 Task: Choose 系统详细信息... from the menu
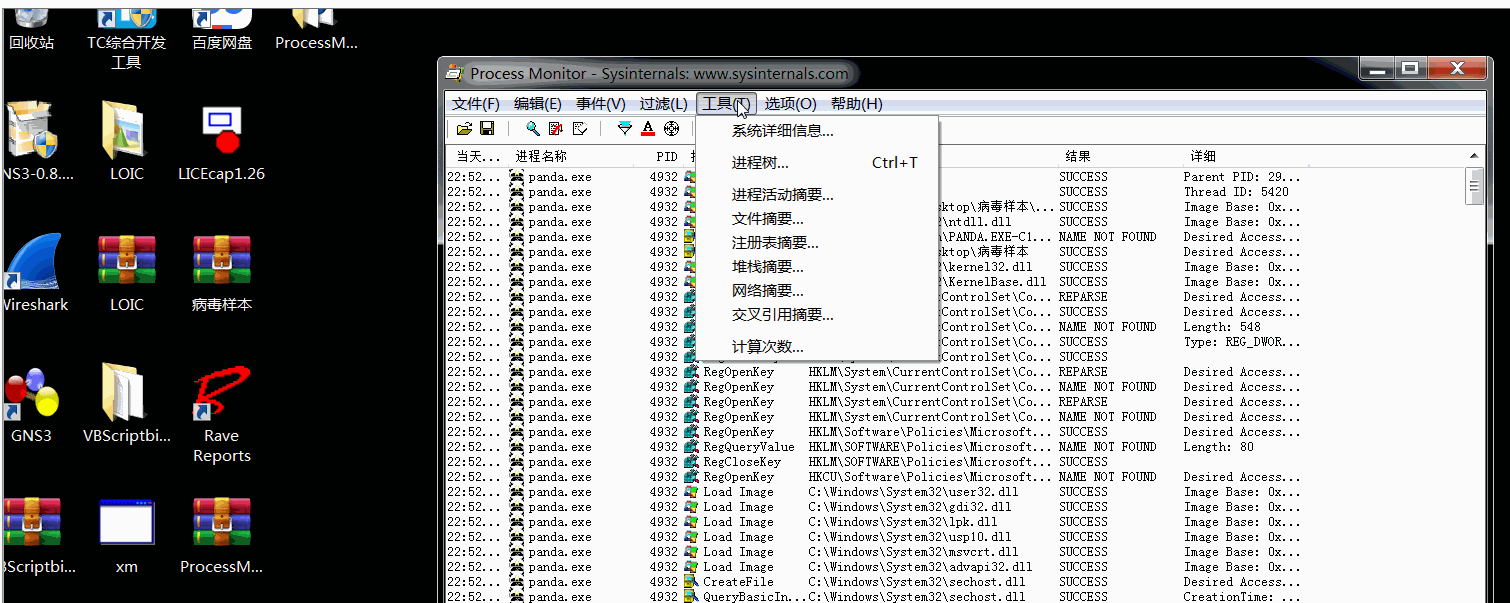pyautogui.click(x=817, y=131)
